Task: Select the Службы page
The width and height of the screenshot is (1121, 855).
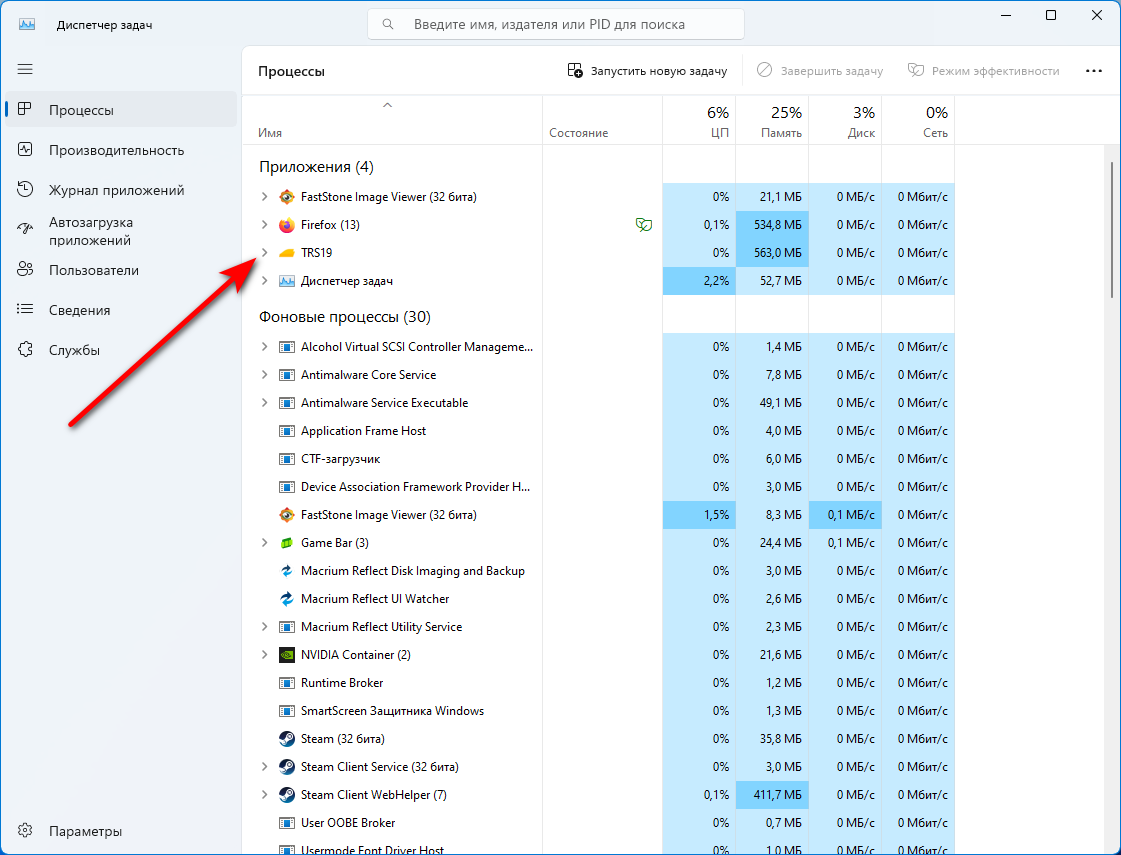Action: click(121, 350)
